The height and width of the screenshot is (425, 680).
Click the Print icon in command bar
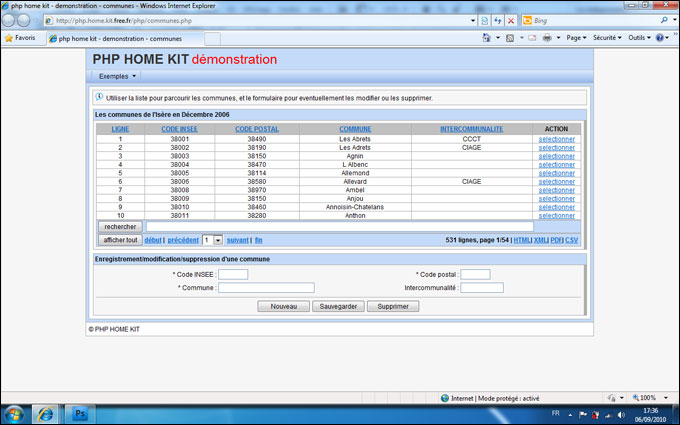[x=547, y=38]
